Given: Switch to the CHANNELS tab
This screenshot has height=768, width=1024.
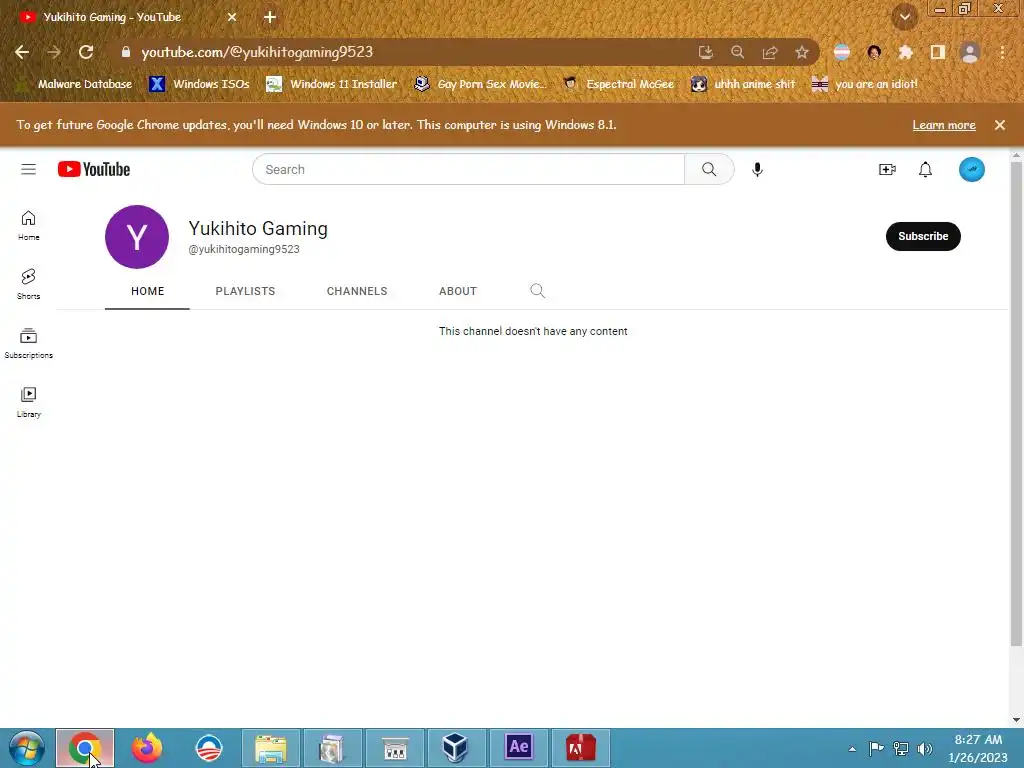Looking at the screenshot, I should coord(357,291).
